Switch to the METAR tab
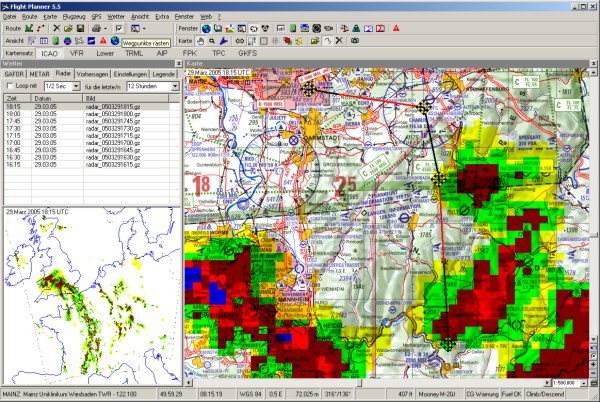The height and width of the screenshot is (402, 600). pos(39,74)
